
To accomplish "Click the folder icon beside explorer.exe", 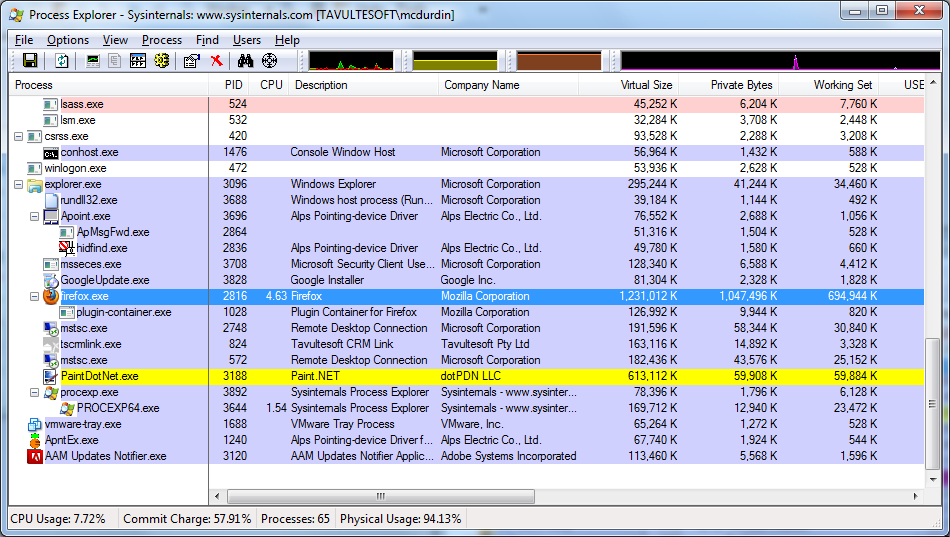I will [x=35, y=184].
